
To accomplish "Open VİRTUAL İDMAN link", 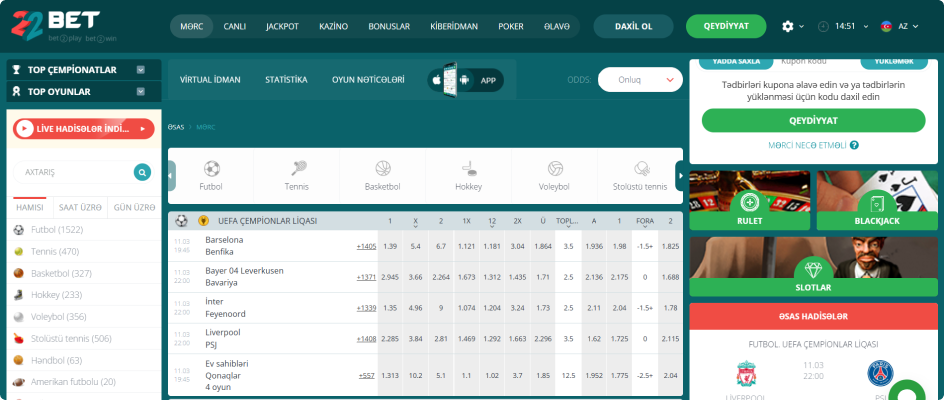I will pyautogui.click(x=210, y=80).
